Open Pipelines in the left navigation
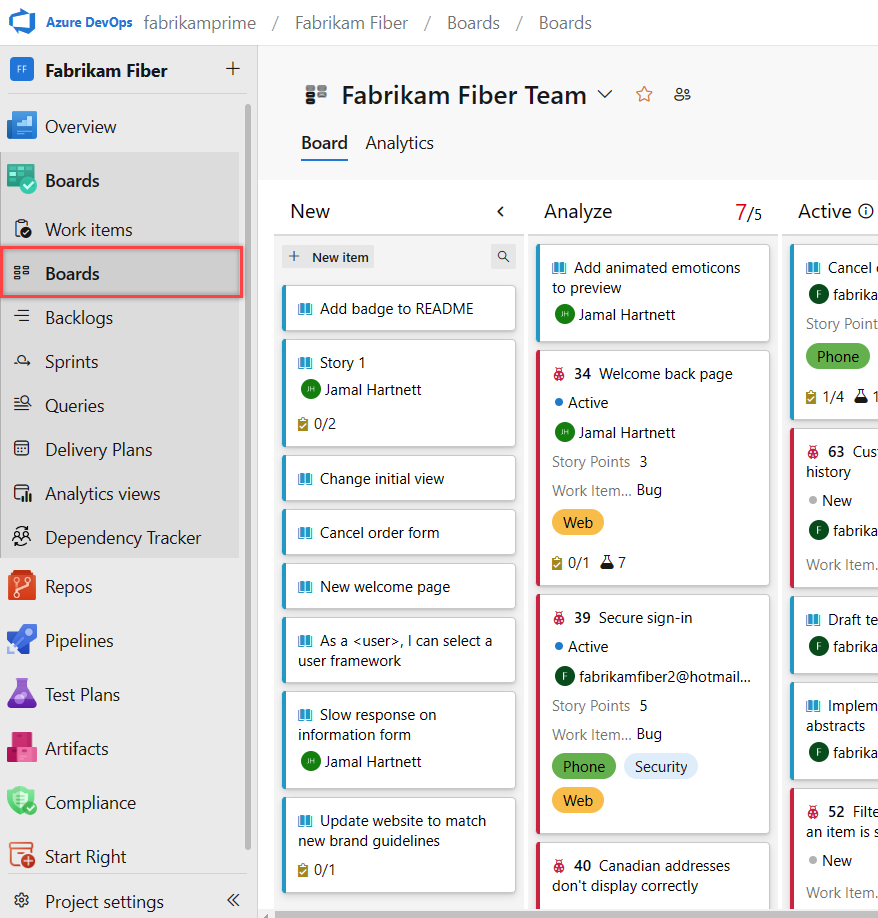Screen dimensions: 878x918 tap(78, 641)
